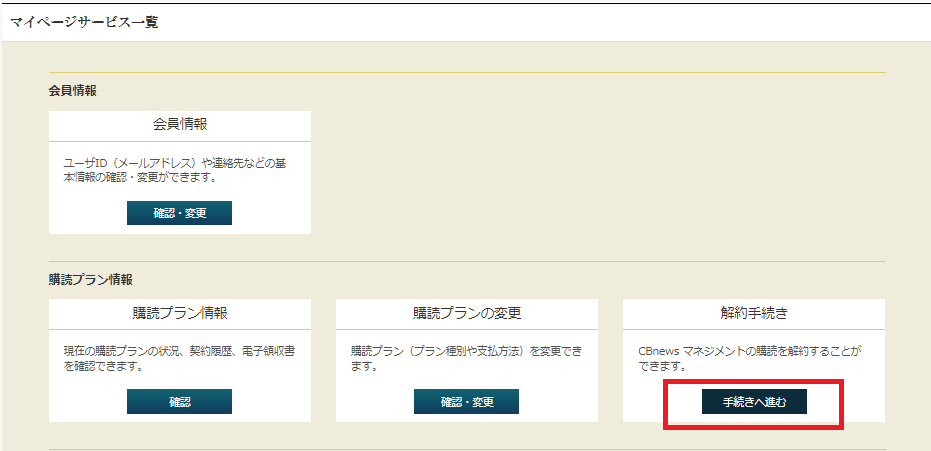The image size is (931, 451).
Task: Select the 購読プラン情報 card title
Action: tap(180, 313)
